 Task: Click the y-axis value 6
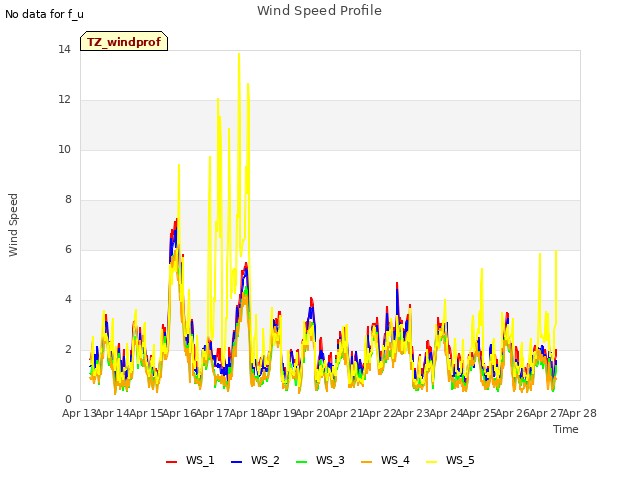tap(68, 250)
